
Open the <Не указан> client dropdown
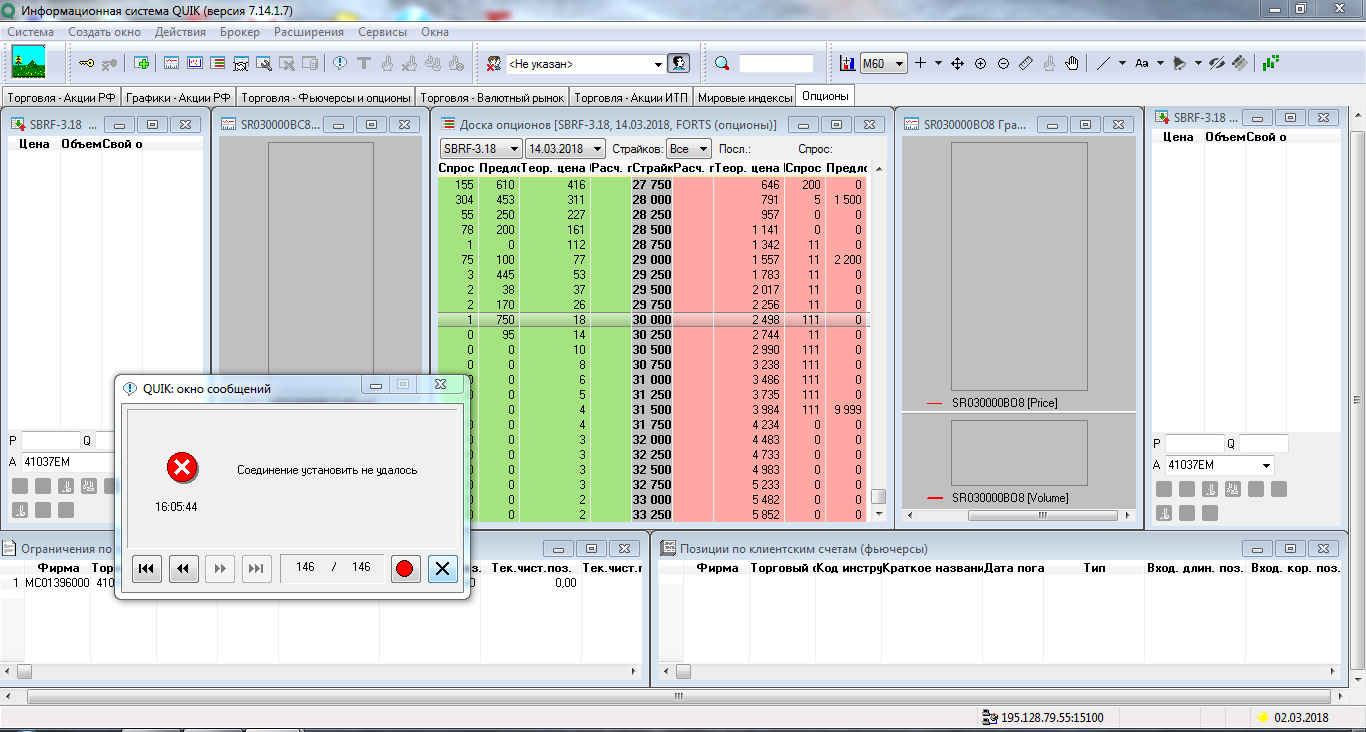[x=658, y=64]
